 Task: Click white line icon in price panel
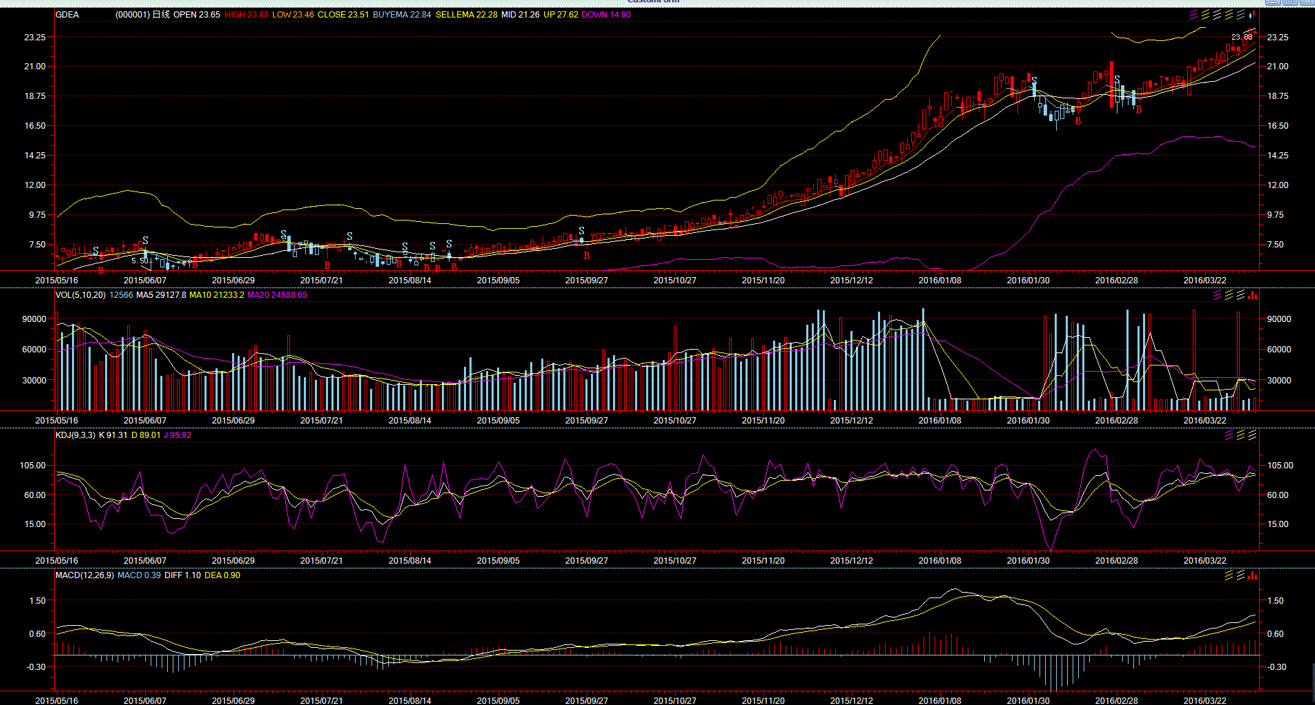point(1217,15)
